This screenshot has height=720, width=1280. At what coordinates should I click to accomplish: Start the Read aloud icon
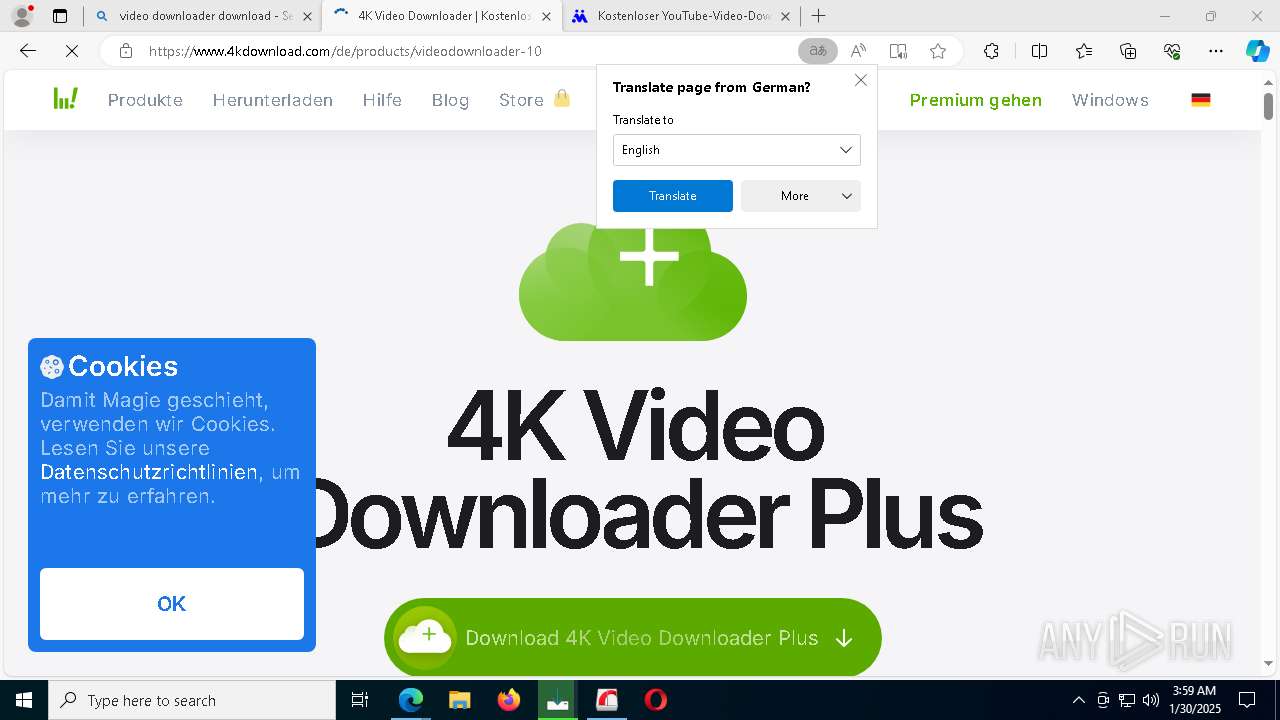click(858, 51)
